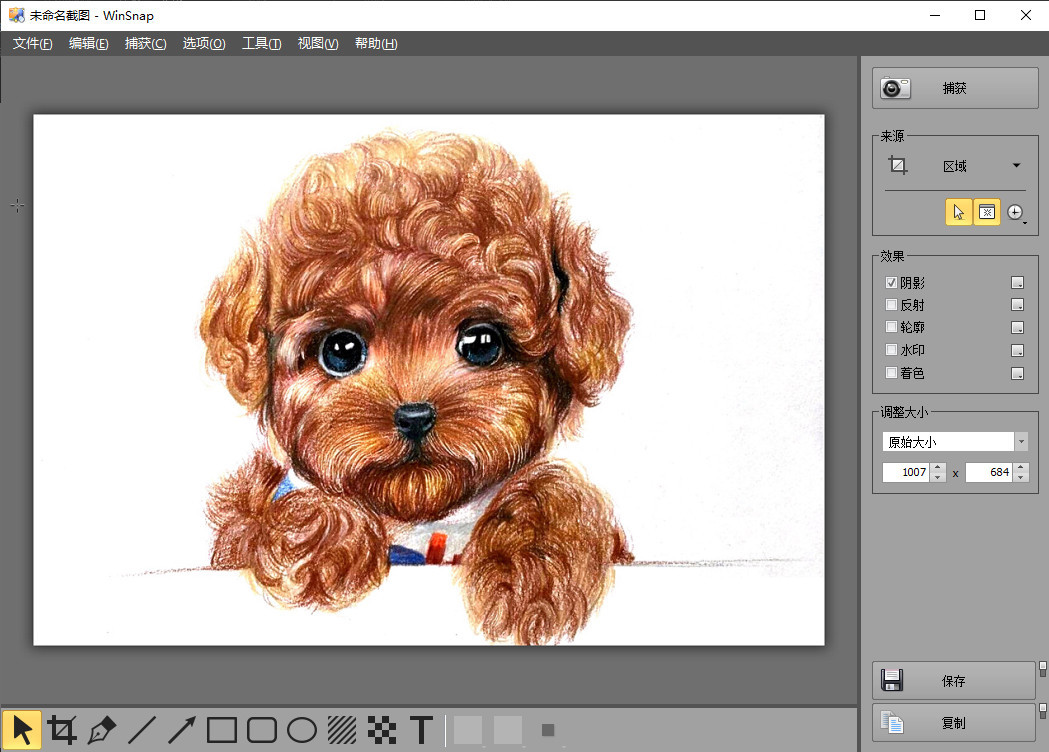Click the 保存 save button

953,681
